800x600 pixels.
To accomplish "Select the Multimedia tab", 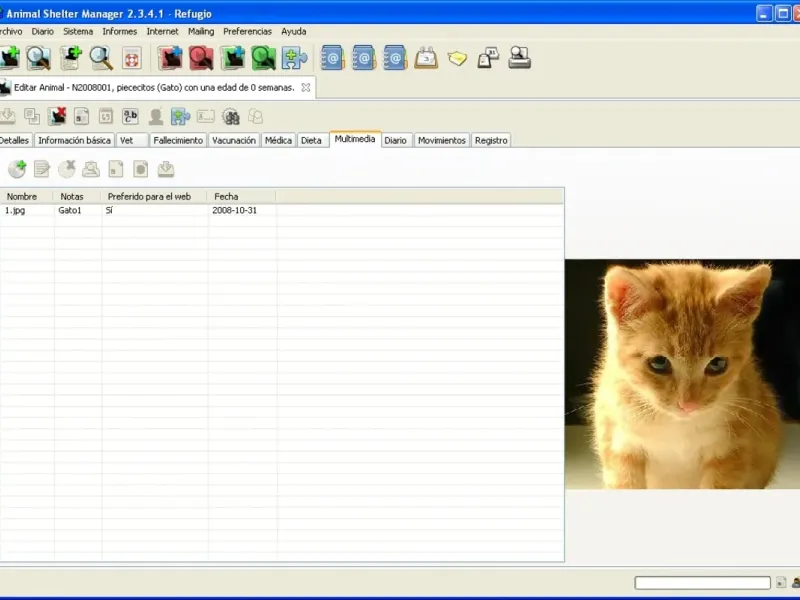I will click(355, 139).
